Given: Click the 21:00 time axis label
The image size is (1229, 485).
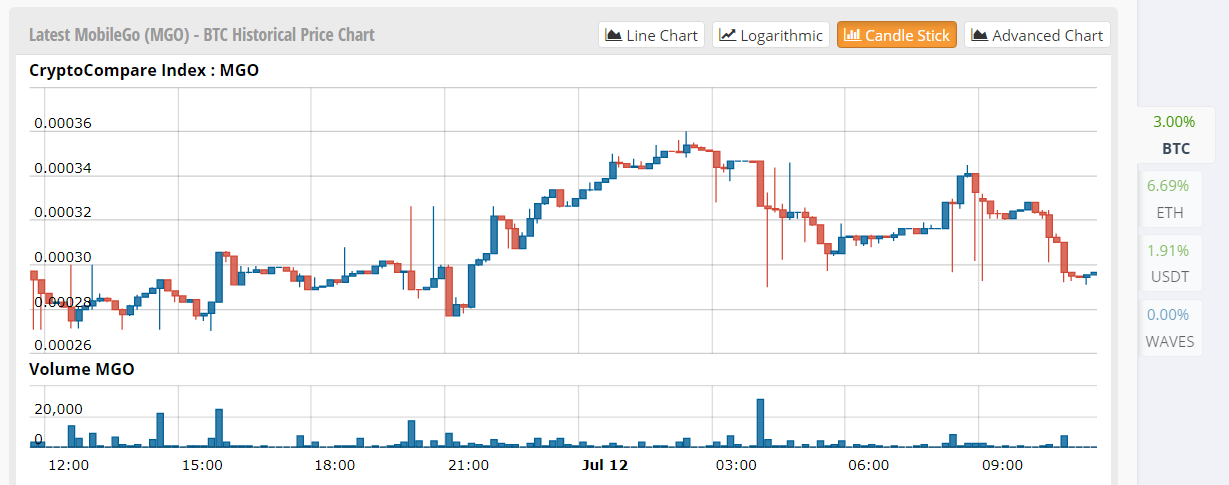Looking at the screenshot, I should tap(469, 465).
